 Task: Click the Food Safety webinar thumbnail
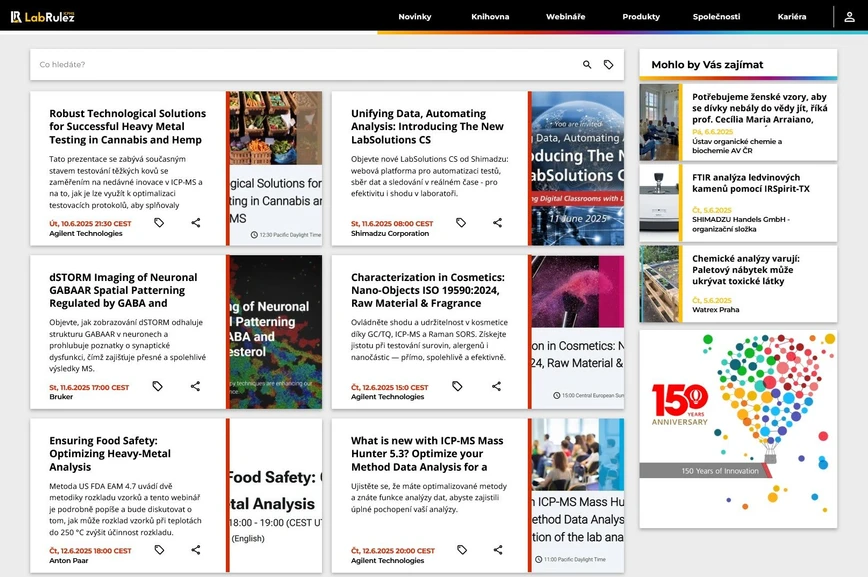click(276, 496)
